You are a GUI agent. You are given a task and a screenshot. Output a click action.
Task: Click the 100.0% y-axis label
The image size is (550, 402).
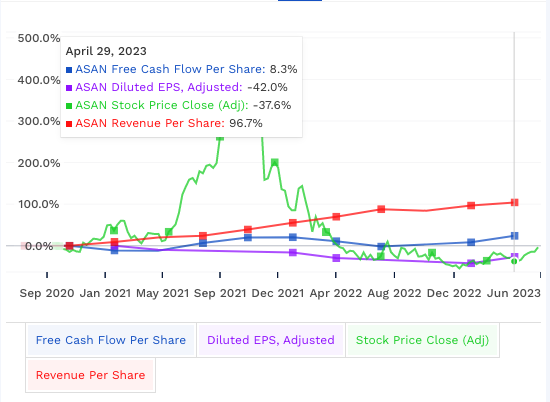(x=39, y=204)
